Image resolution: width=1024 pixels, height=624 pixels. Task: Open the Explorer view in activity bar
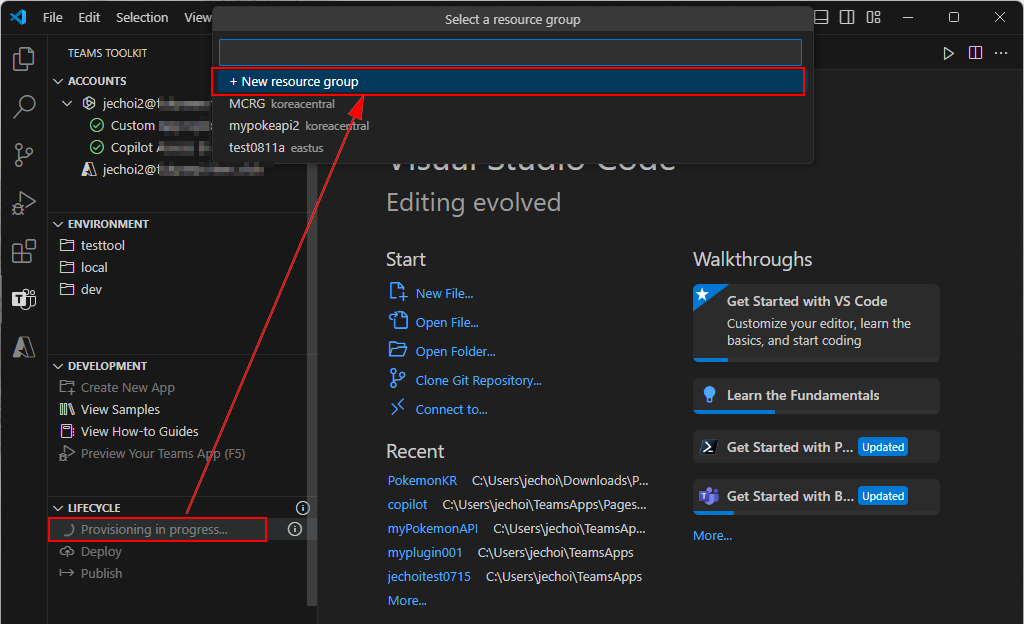tap(24, 59)
